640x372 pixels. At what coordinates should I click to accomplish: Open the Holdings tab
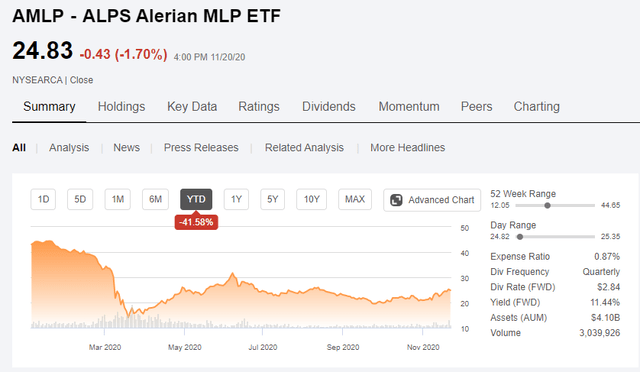click(121, 107)
